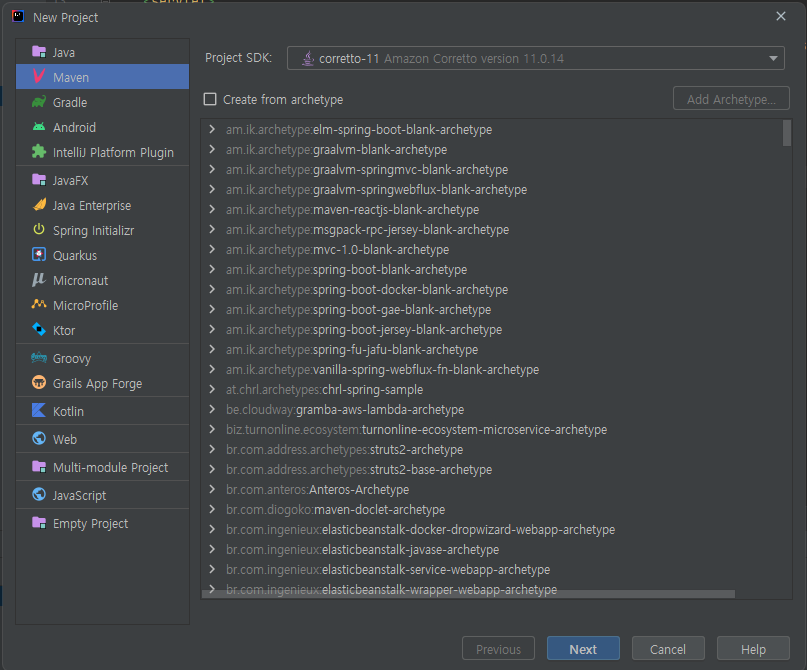Close the New Project dialog
The height and width of the screenshot is (670, 807).
point(781,16)
